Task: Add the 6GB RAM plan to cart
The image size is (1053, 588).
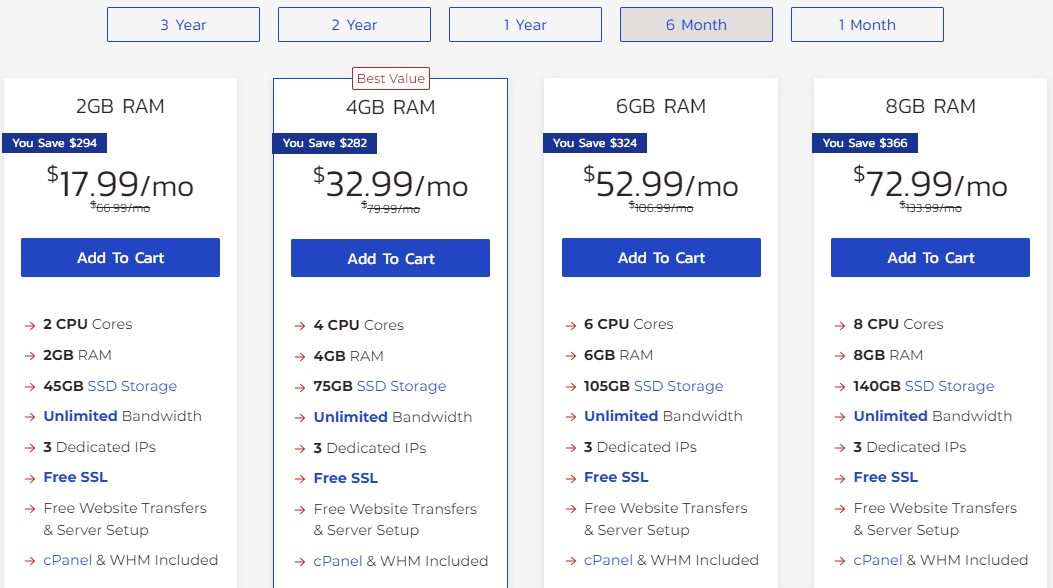Action: pos(660,257)
